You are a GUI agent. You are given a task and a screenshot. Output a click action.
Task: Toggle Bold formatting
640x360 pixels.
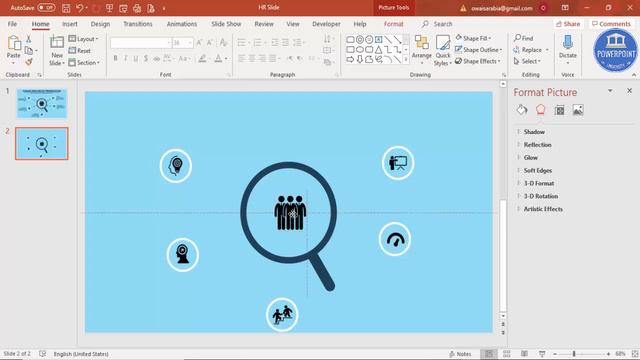click(116, 59)
